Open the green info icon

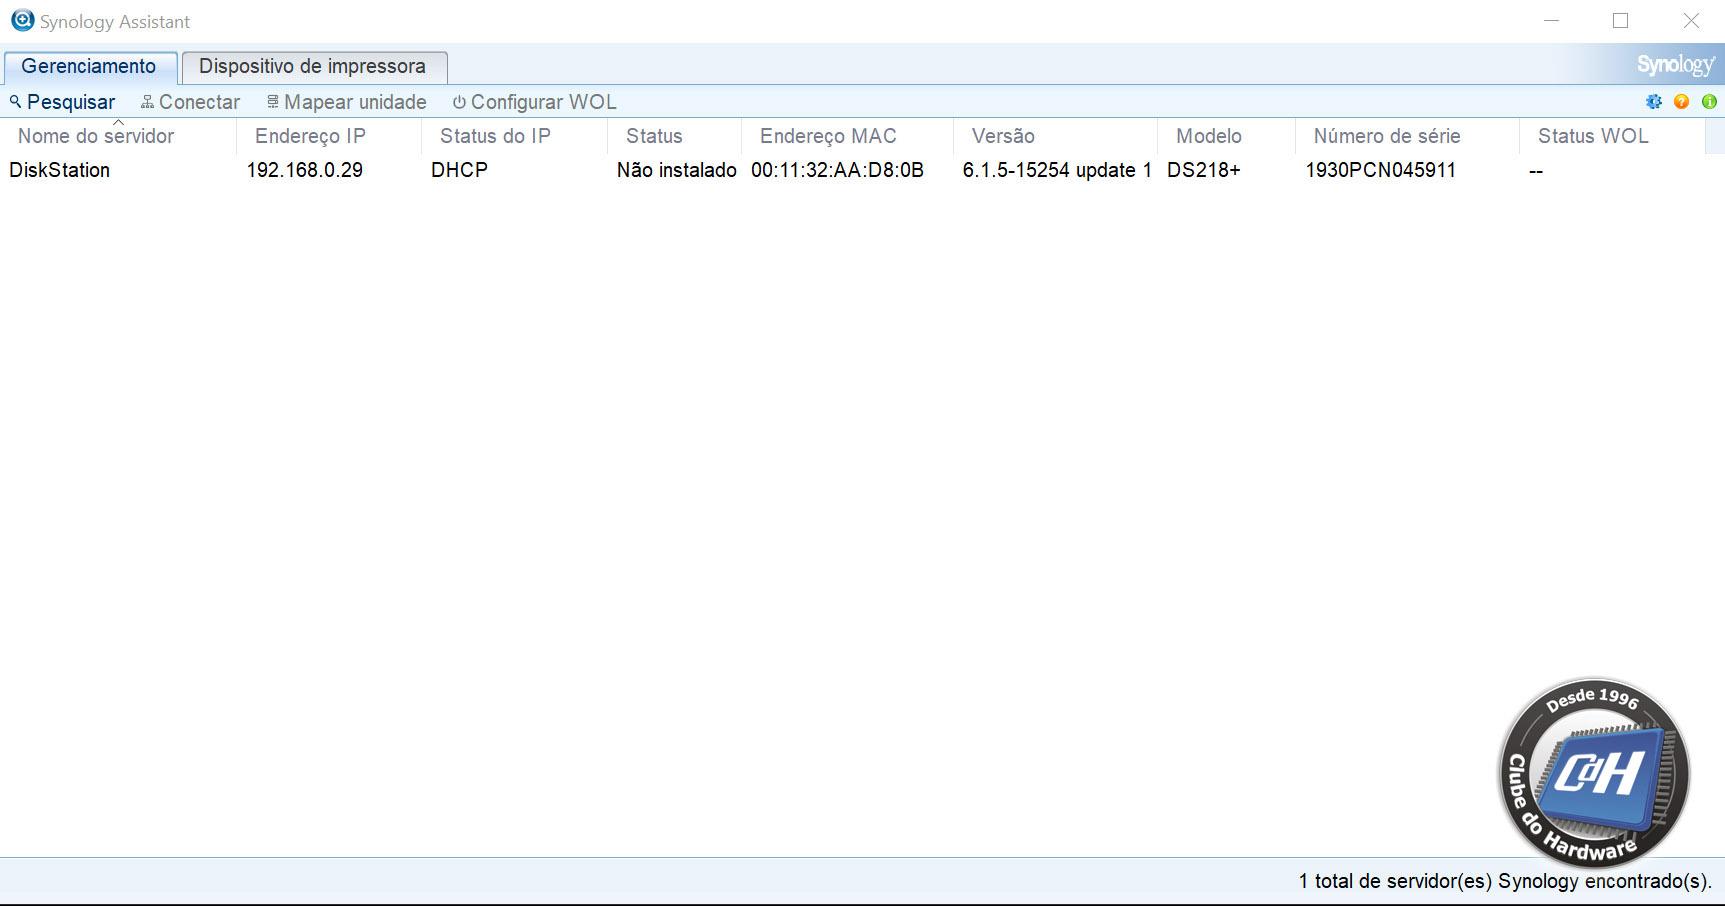[x=1710, y=102]
